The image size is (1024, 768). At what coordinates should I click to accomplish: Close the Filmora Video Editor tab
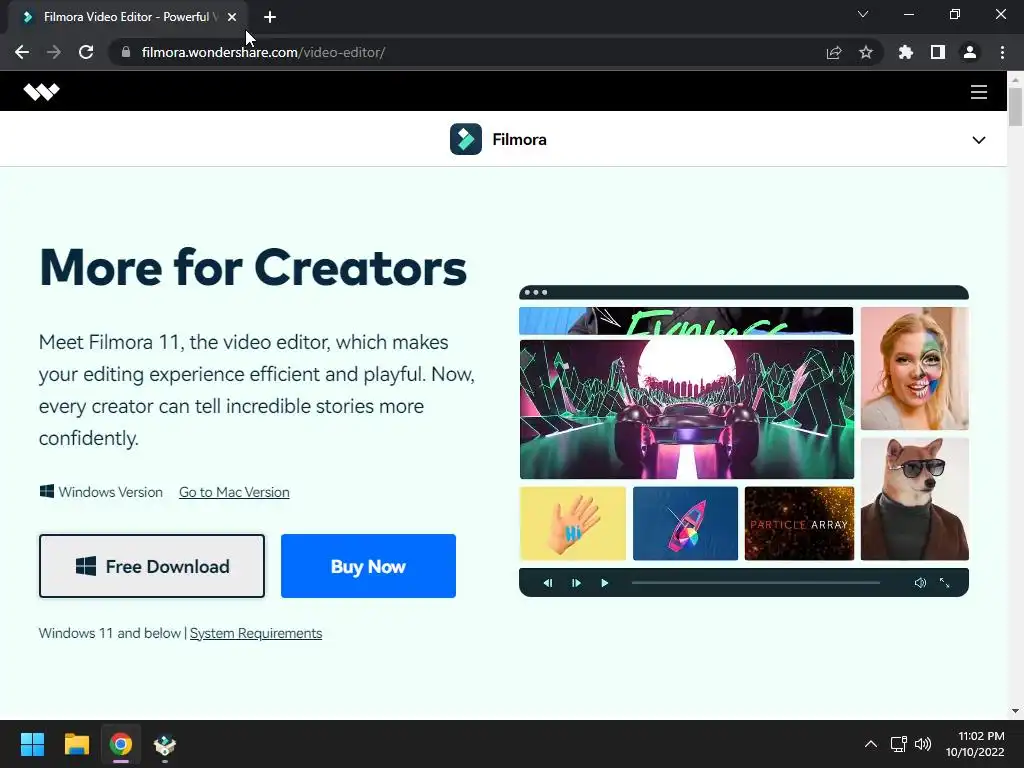(232, 17)
